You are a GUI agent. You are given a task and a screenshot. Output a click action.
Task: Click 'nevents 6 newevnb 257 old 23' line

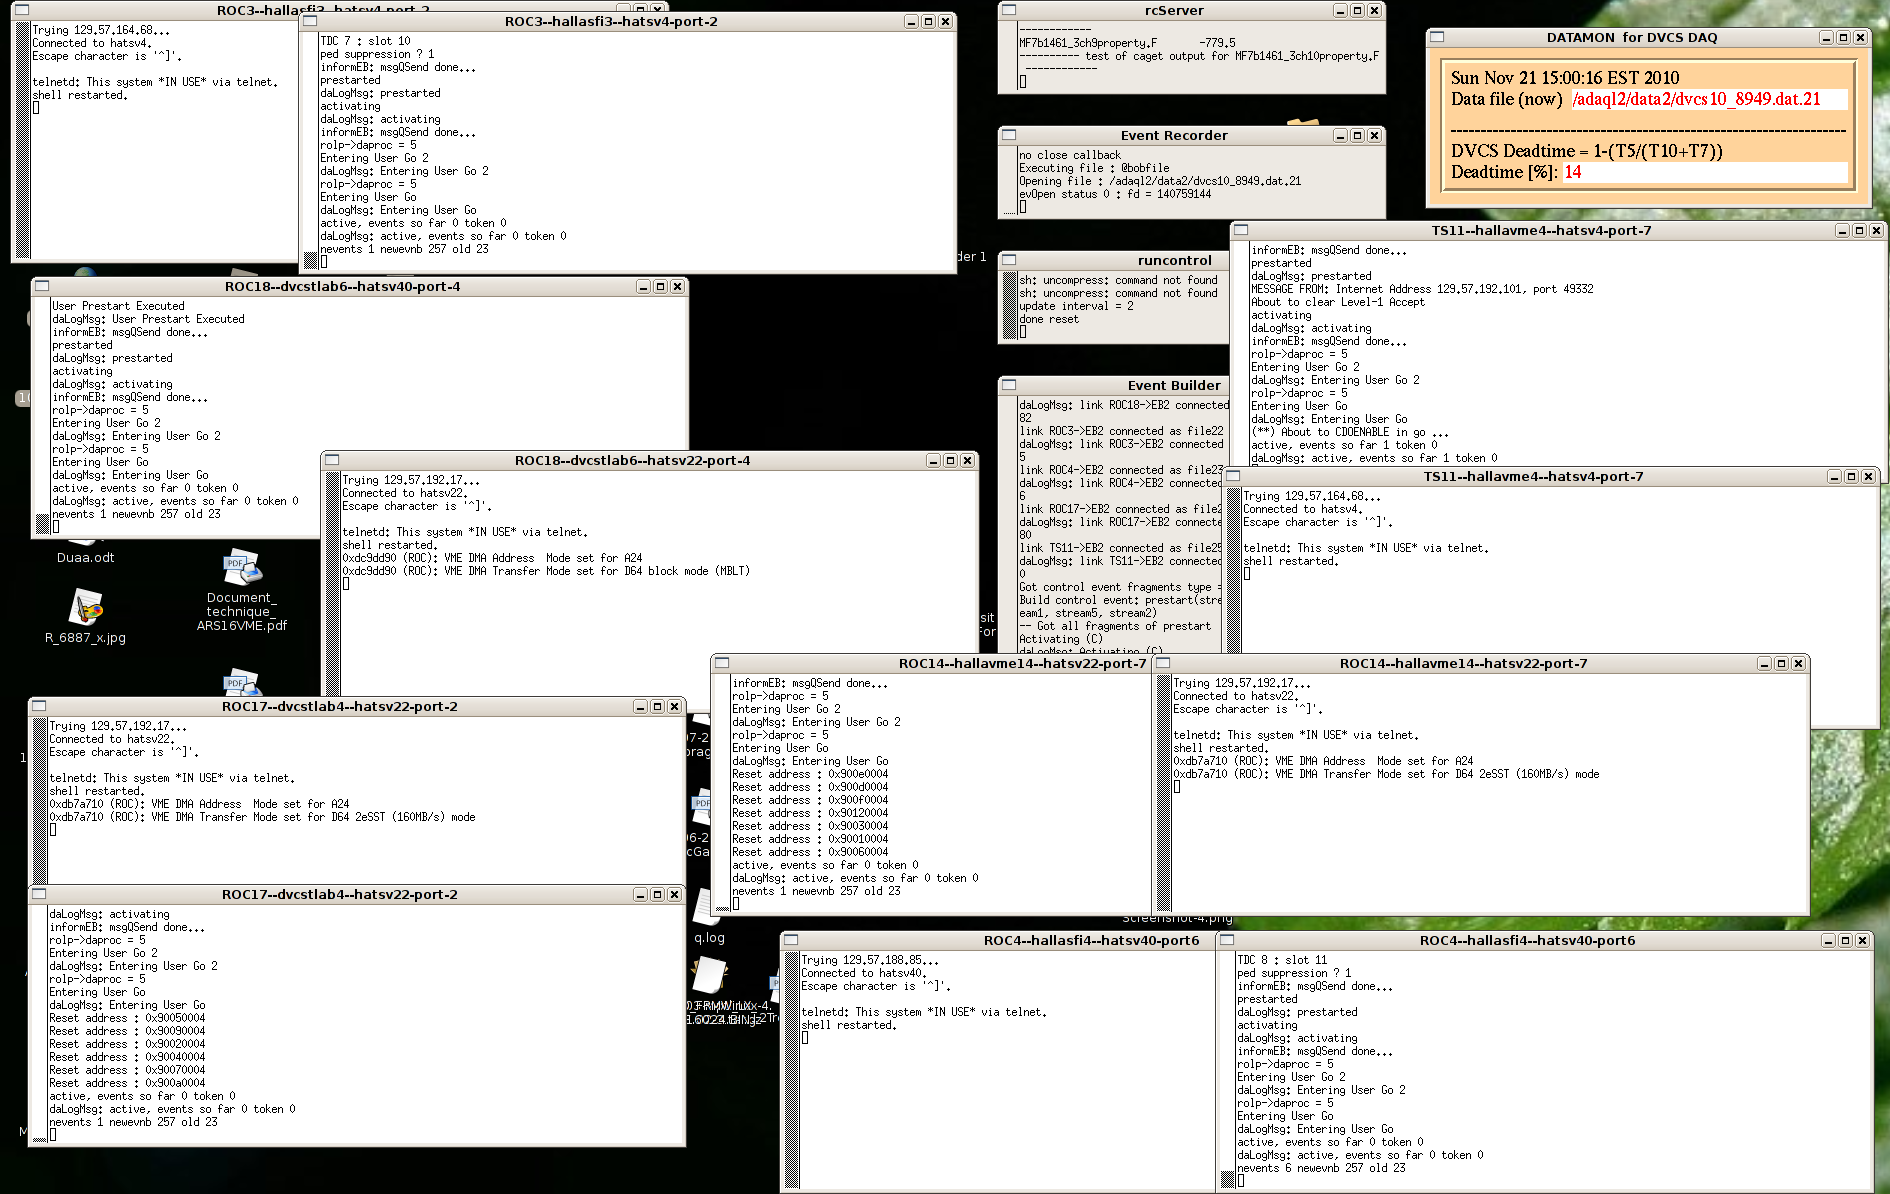[1321, 1167]
